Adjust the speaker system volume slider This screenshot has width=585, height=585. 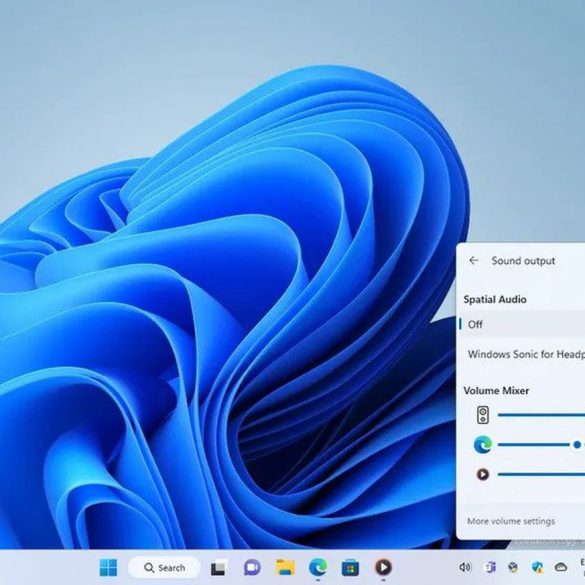tap(541, 414)
